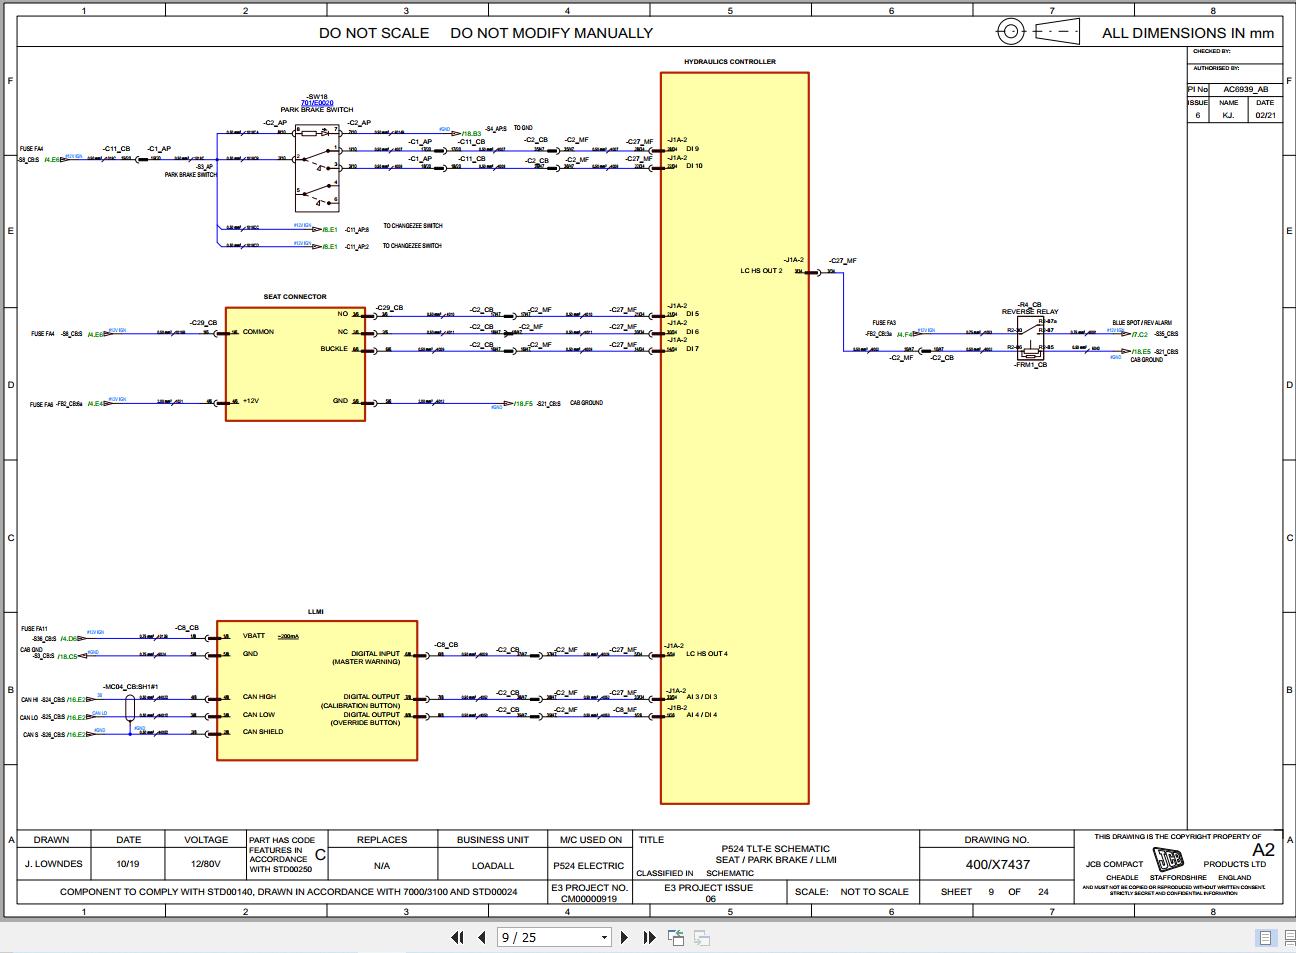Open the 701/E0020 part hyperlink

point(317,103)
